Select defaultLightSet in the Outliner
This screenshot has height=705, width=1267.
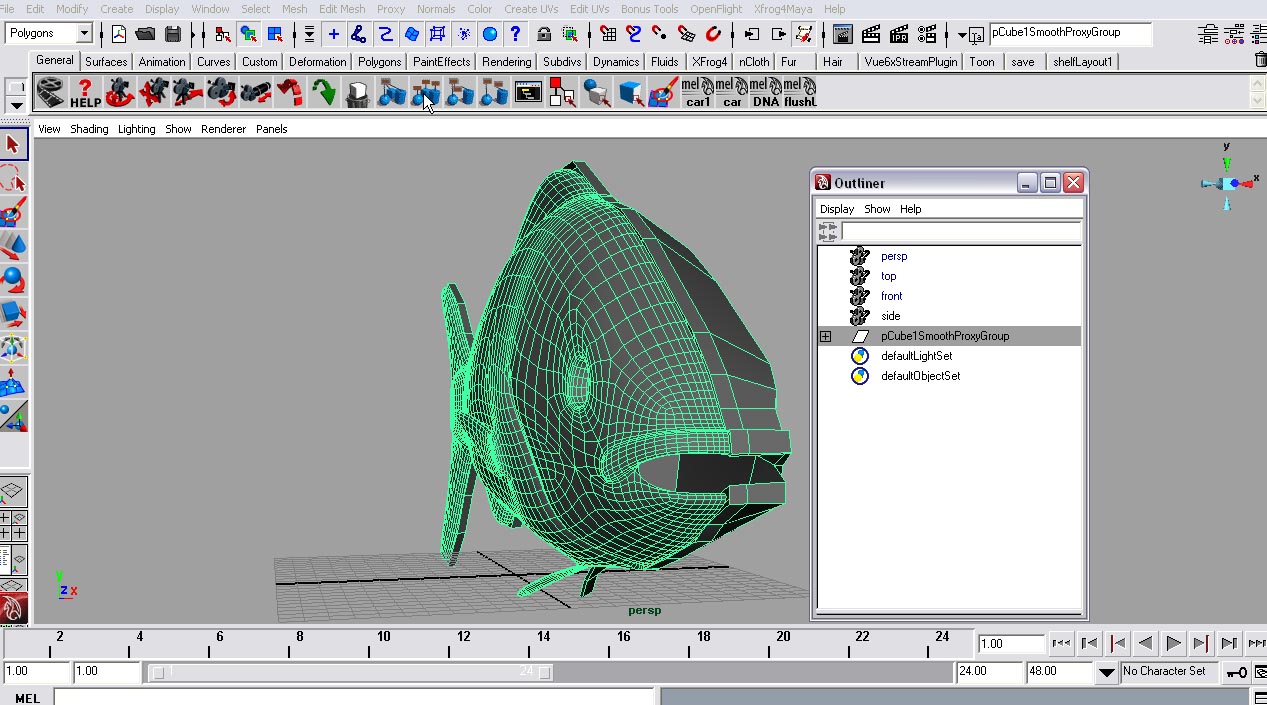[x=916, y=356]
